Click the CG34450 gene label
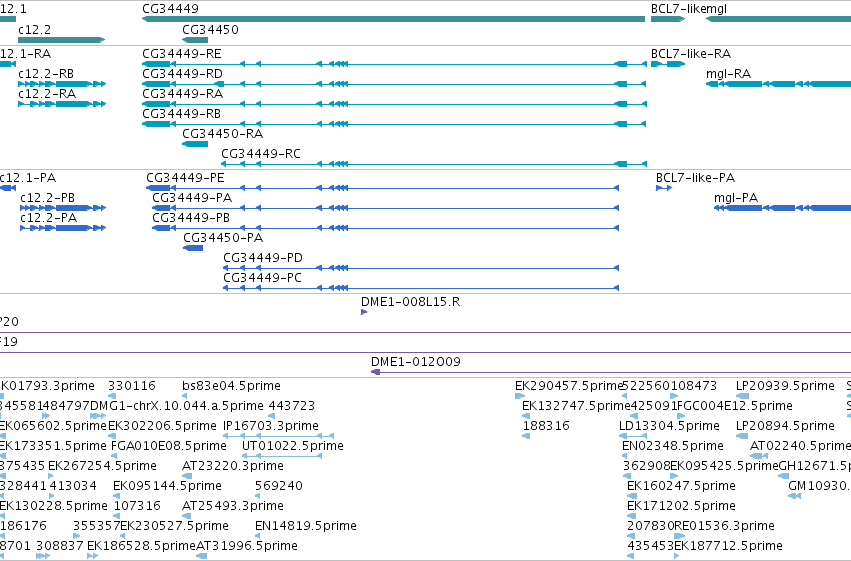Screen dimensions: 851x561 (x=210, y=29)
